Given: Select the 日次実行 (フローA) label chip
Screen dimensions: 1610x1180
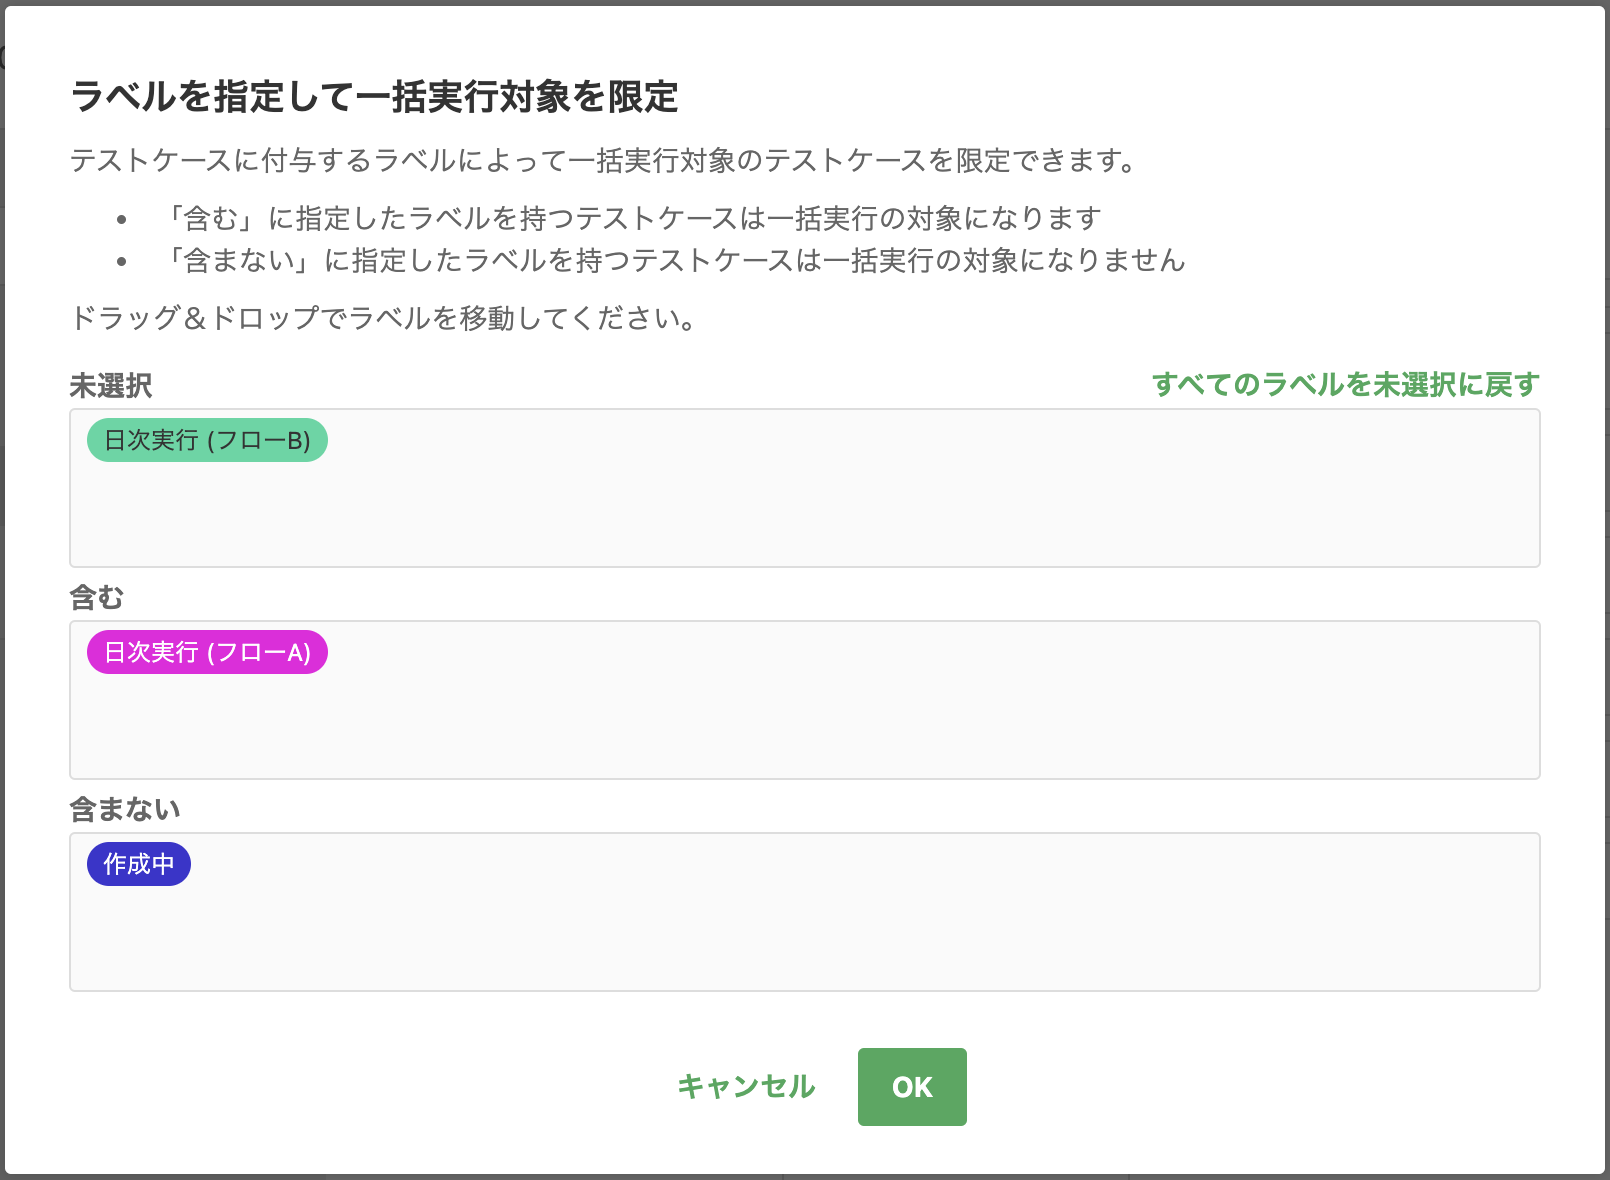Looking at the screenshot, I should (207, 652).
